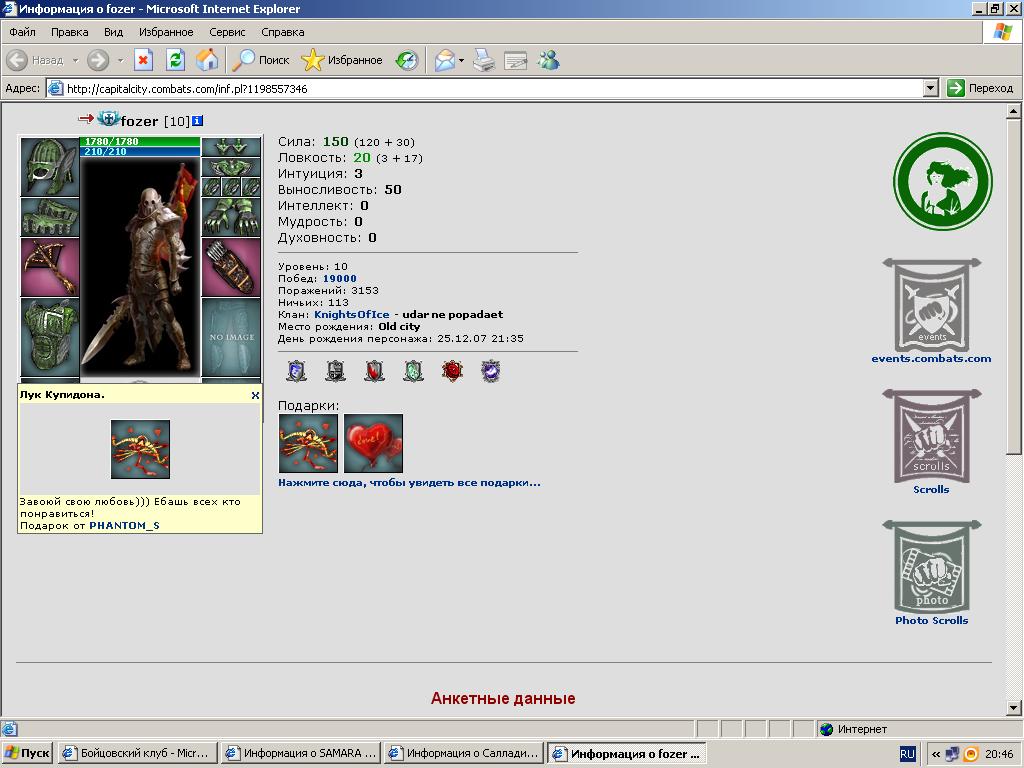The image size is (1024, 768).
Task: Open the Вид menu
Action: (114, 32)
